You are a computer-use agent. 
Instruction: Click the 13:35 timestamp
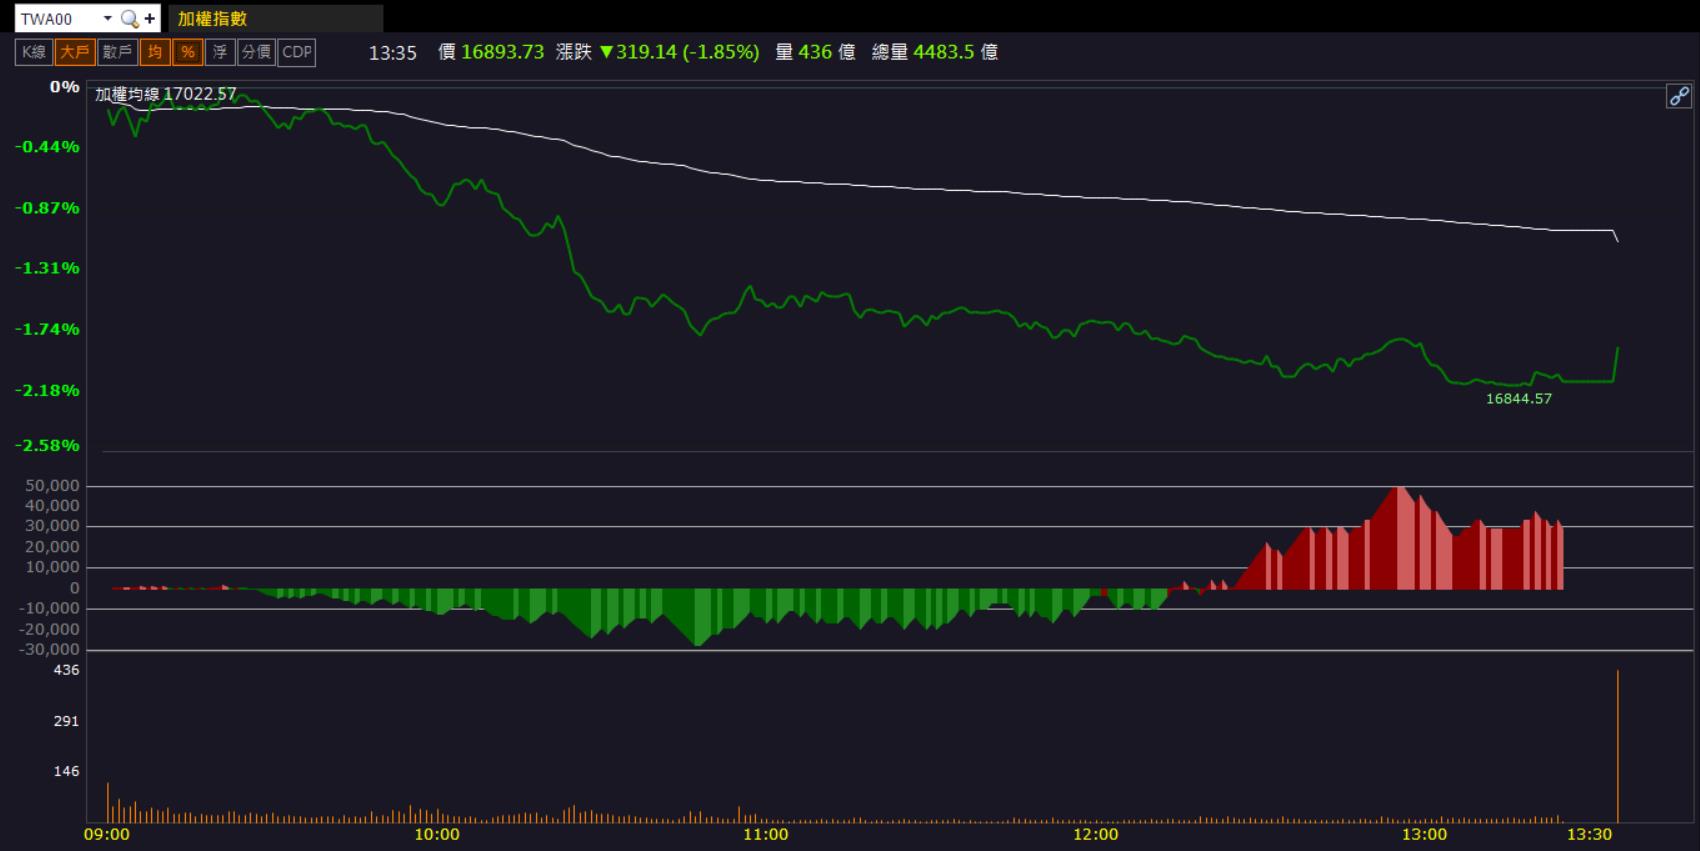[393, 53]
